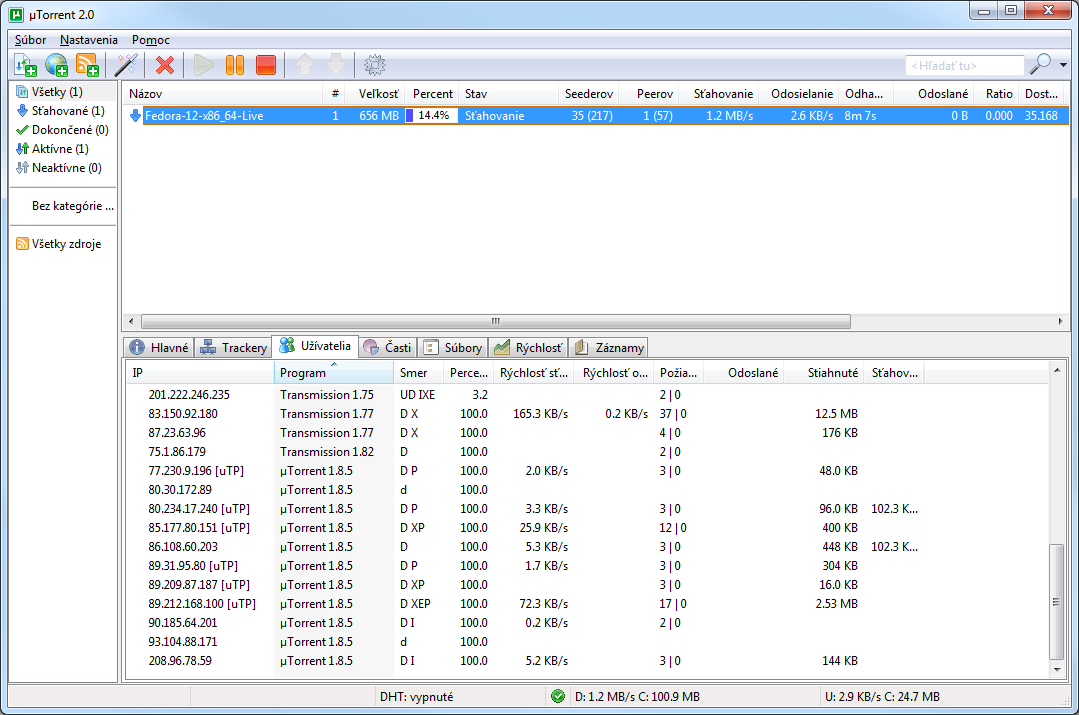Viewport: 1079px width, 715px height.
Task: Select Bez kategórie label in sidebar
Action: click(72, 206)
